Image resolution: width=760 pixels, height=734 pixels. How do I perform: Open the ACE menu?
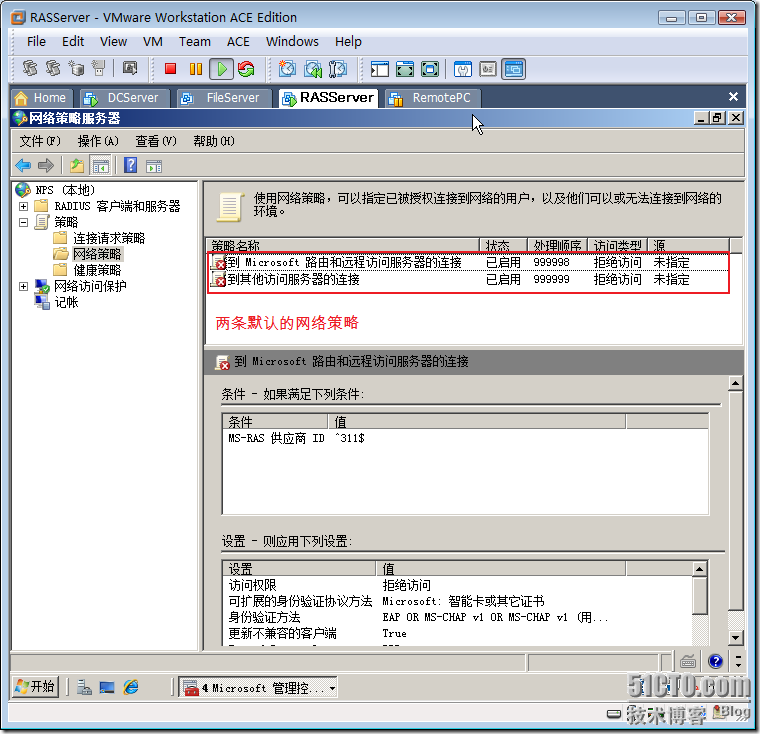pyautogui.click(x=238, y=42)
